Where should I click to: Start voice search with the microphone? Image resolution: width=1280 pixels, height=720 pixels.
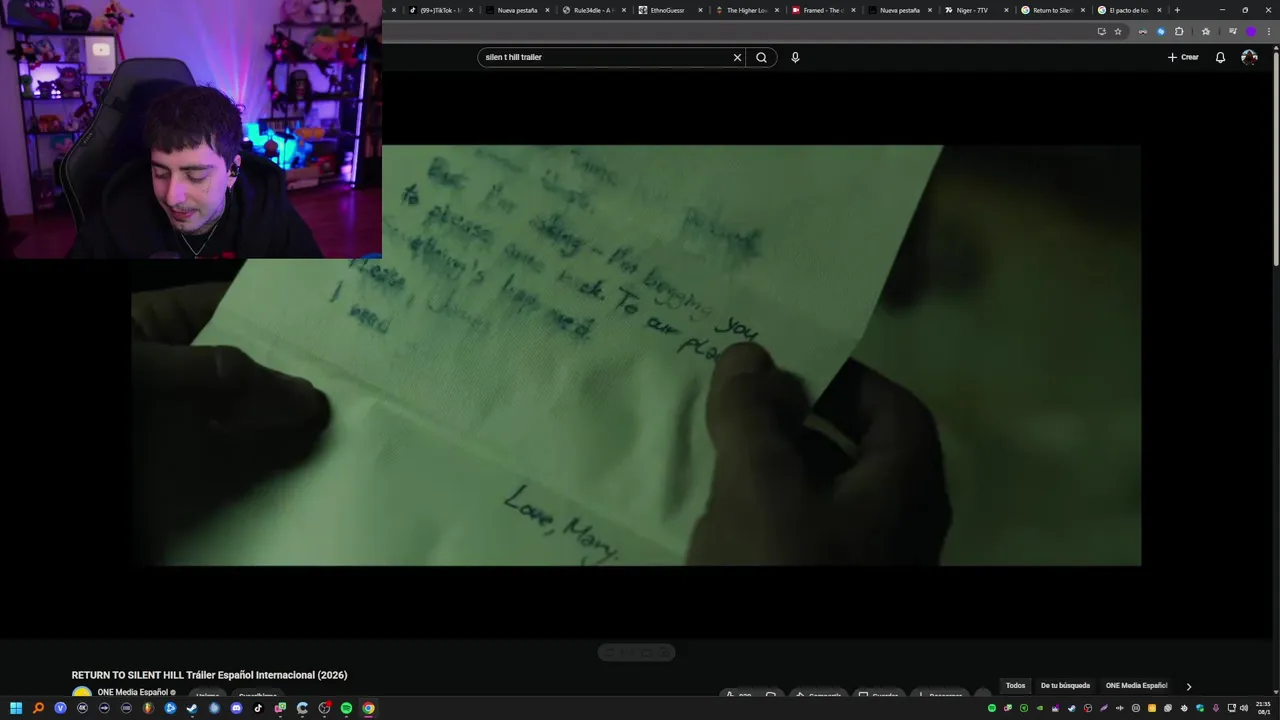pyautogui.click(x=795, y=57)
